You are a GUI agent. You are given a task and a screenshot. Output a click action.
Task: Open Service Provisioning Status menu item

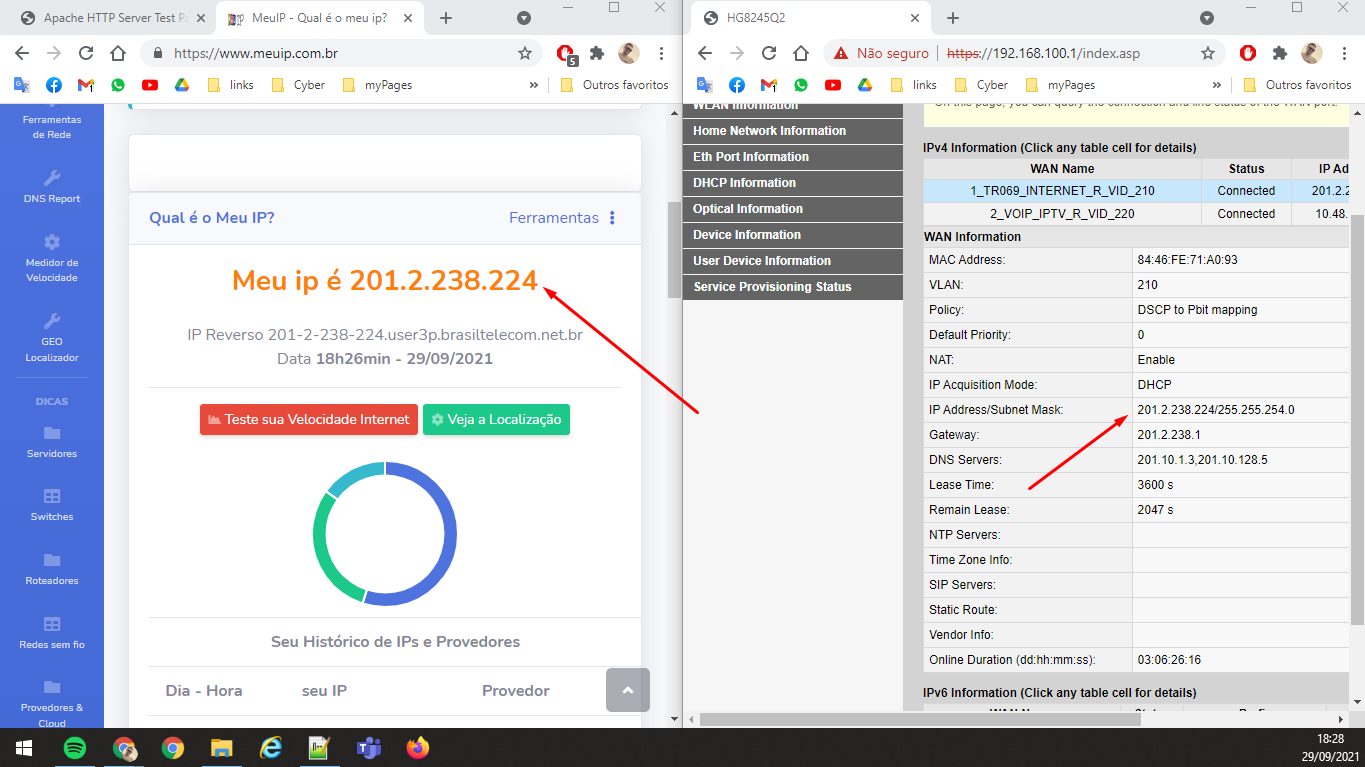(x=793, y=287)
